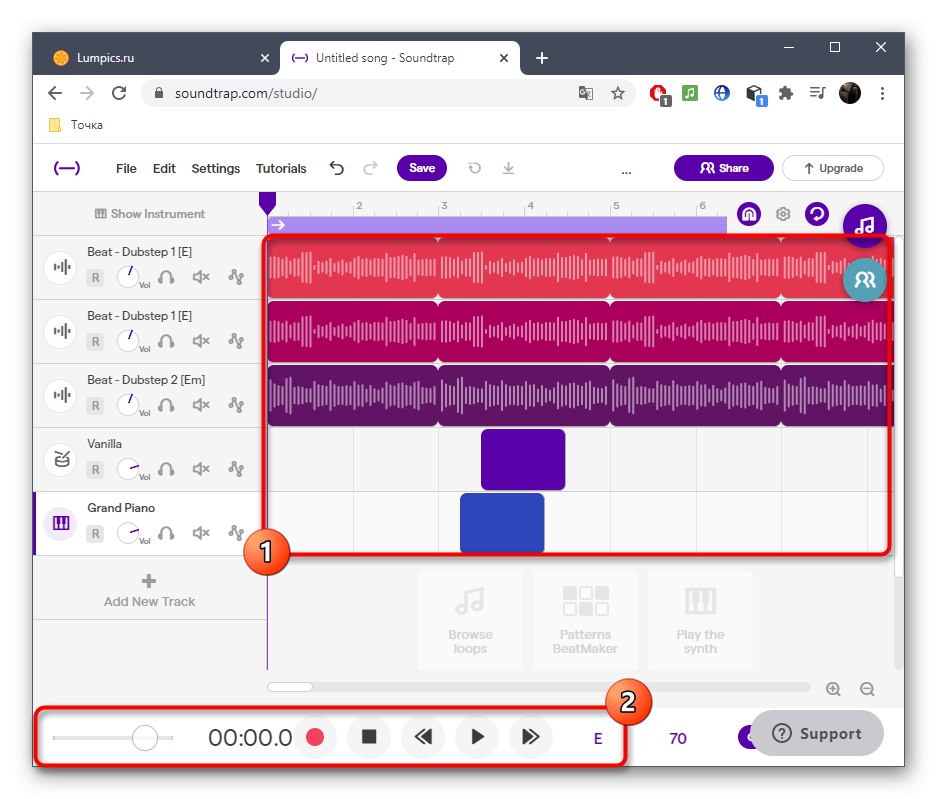
Task: Open automation for second Beat - Dubstep 1 track
Action: 237,341
